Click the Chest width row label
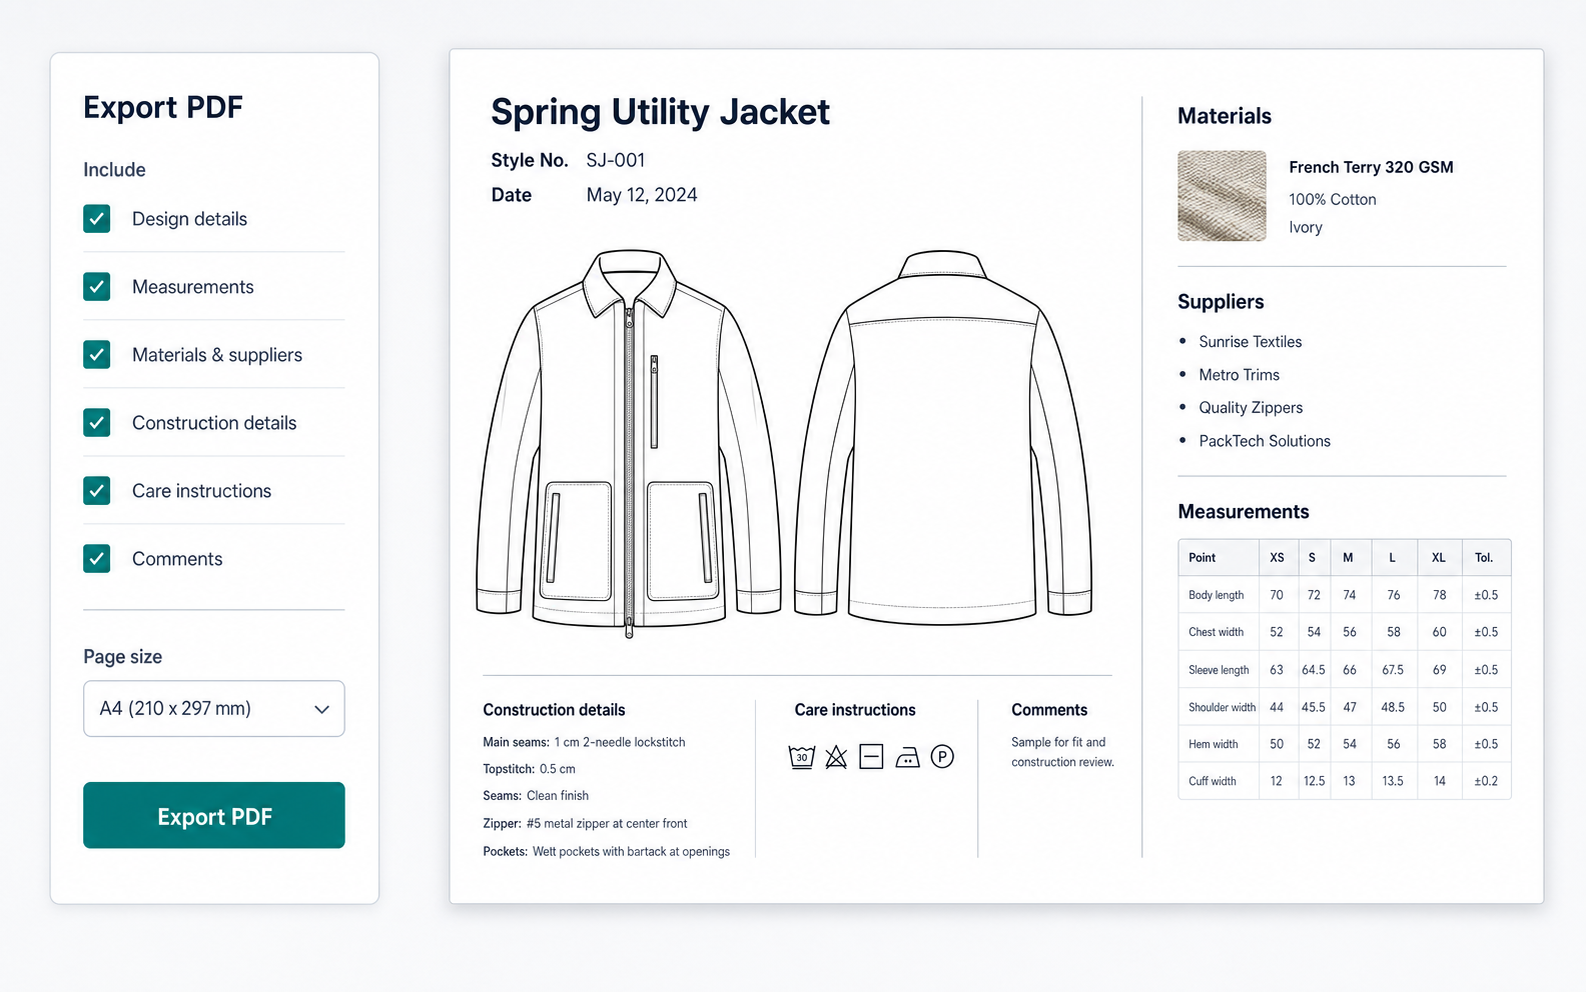Viewport: 1586px width, 992px height. 1216,632
